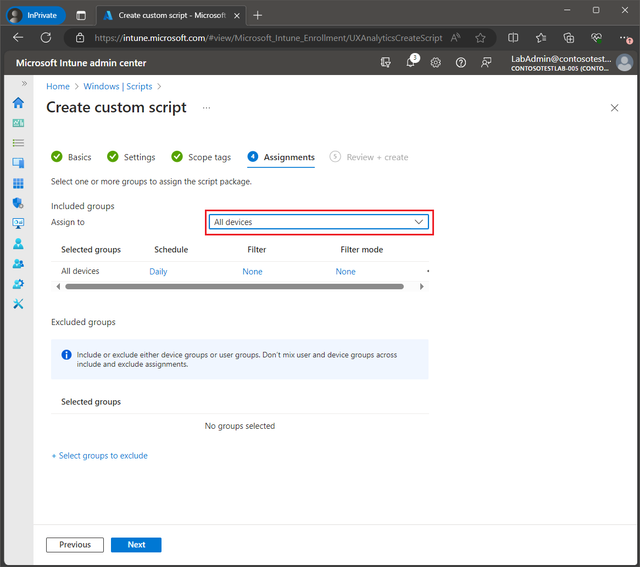Open more options ellipsis beside title

(207, 108)
